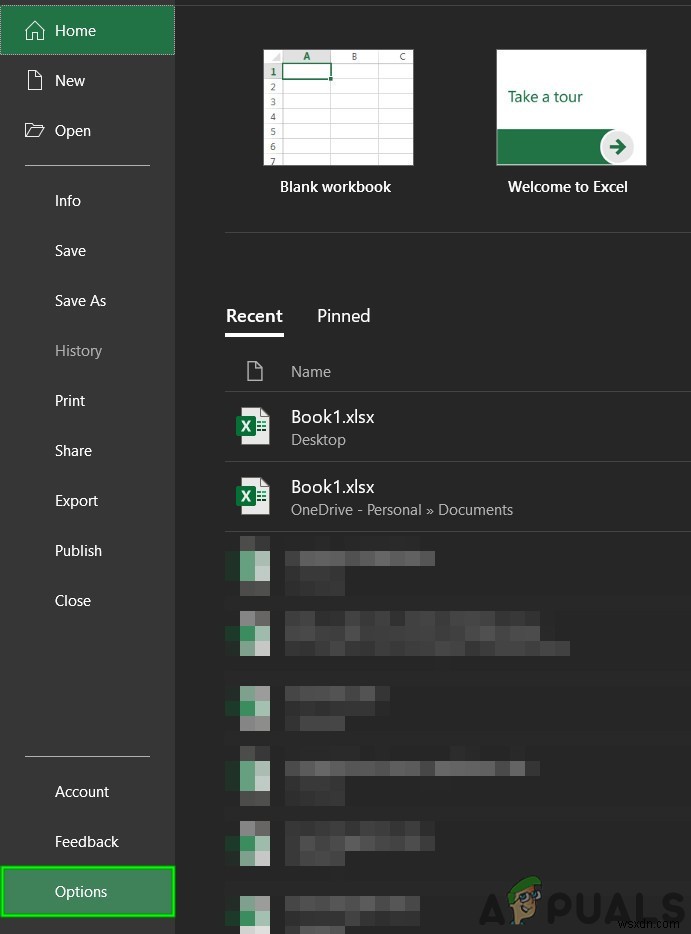Open the Welcome to Excel tour
Image resolution: width=691 pixels, height=934 pixels.
pos(571,108)
